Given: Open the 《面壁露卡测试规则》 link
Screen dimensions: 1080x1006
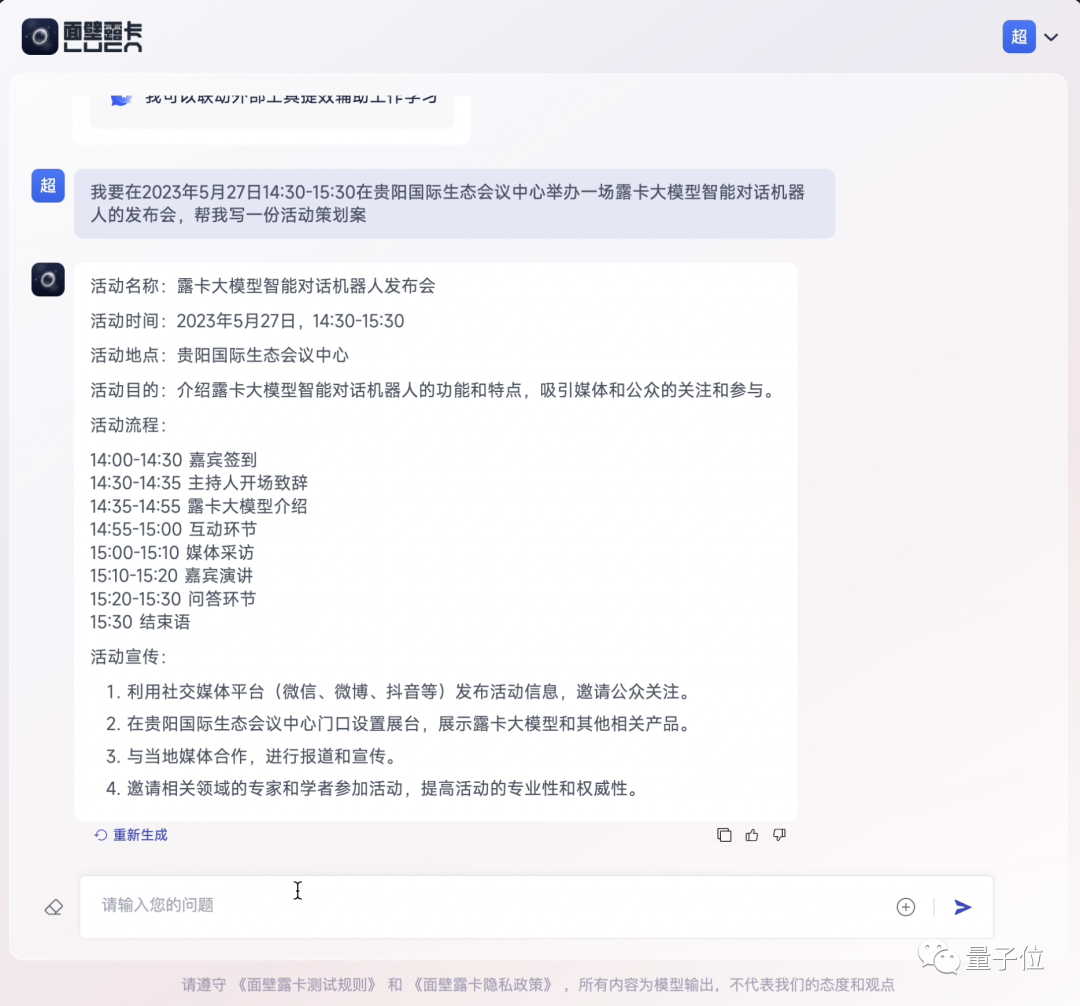Looking at the screenshot, I should [306, 985].
